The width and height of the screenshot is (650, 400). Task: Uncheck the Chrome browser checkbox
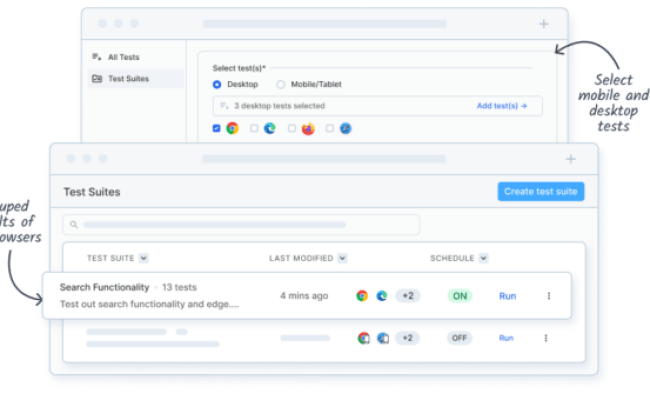point(216,128)
